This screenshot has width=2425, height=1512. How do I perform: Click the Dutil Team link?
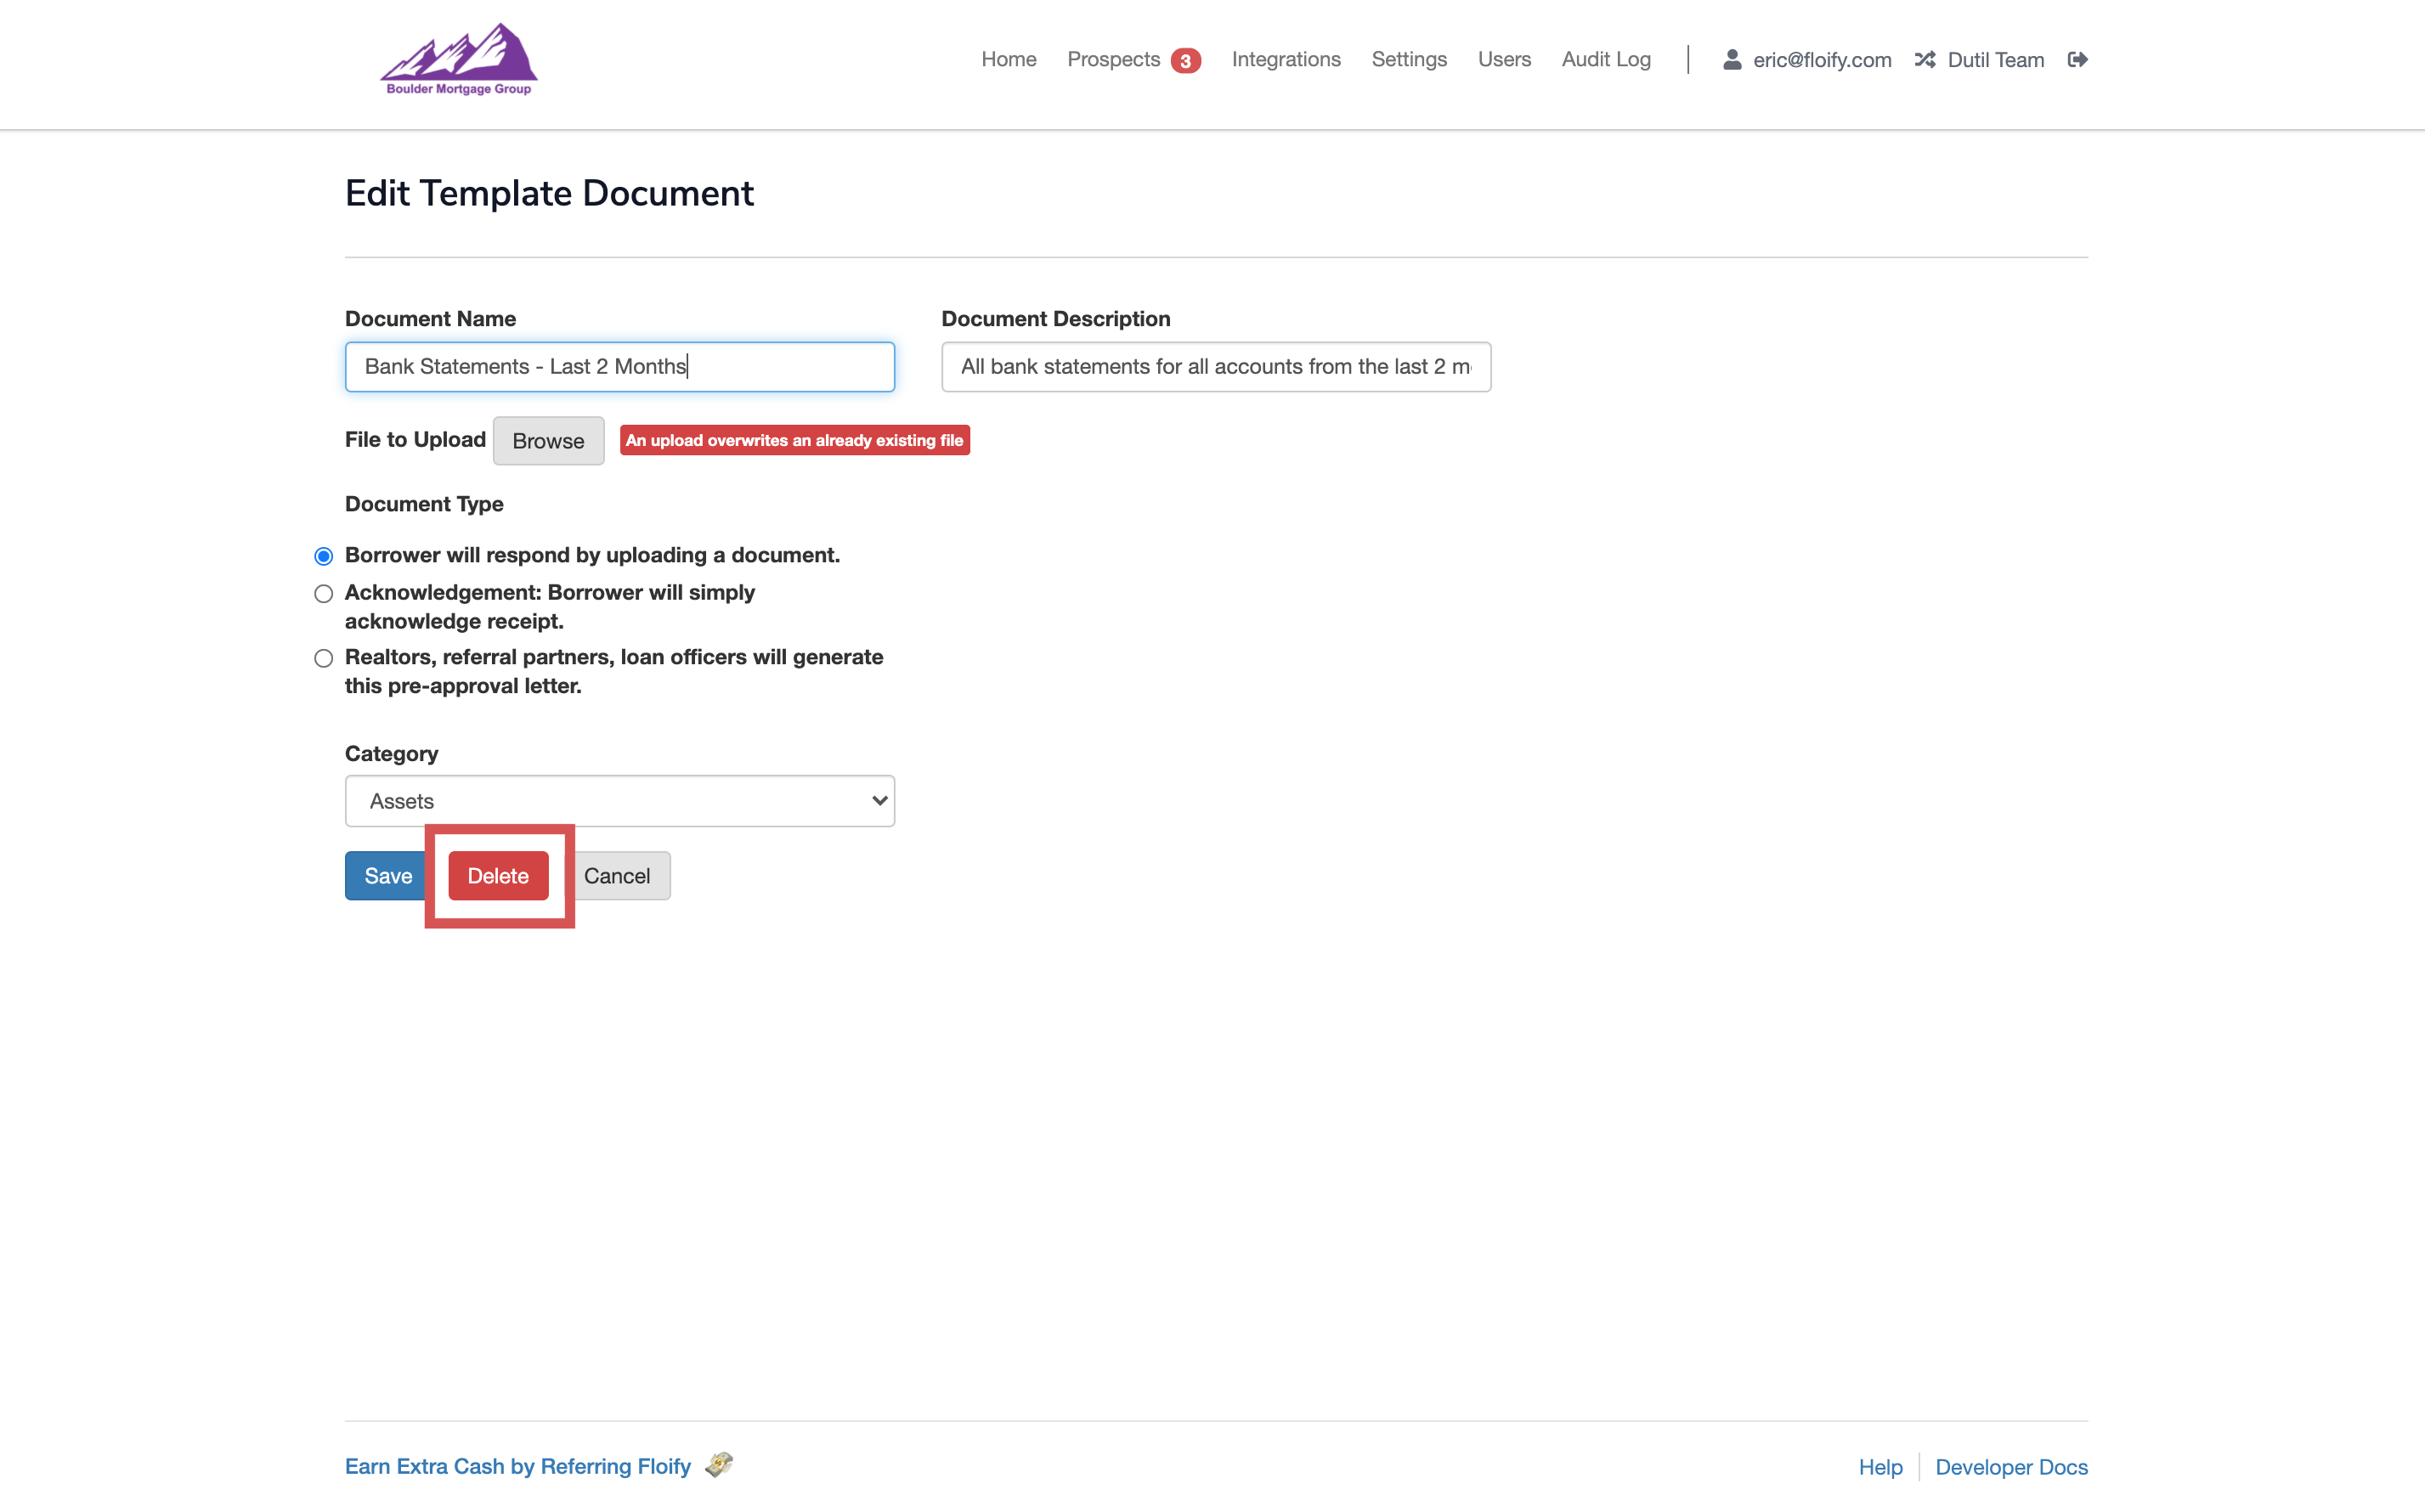tap(1995, 60)
